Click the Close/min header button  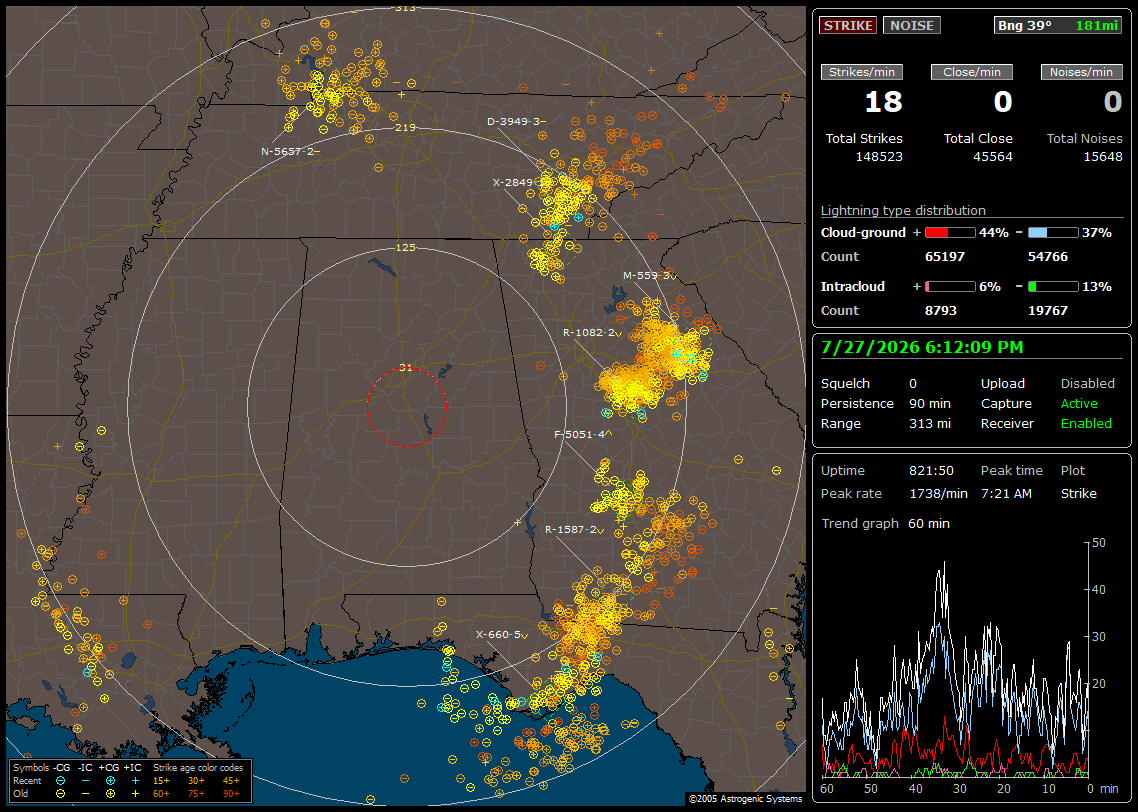coord(972,72)
